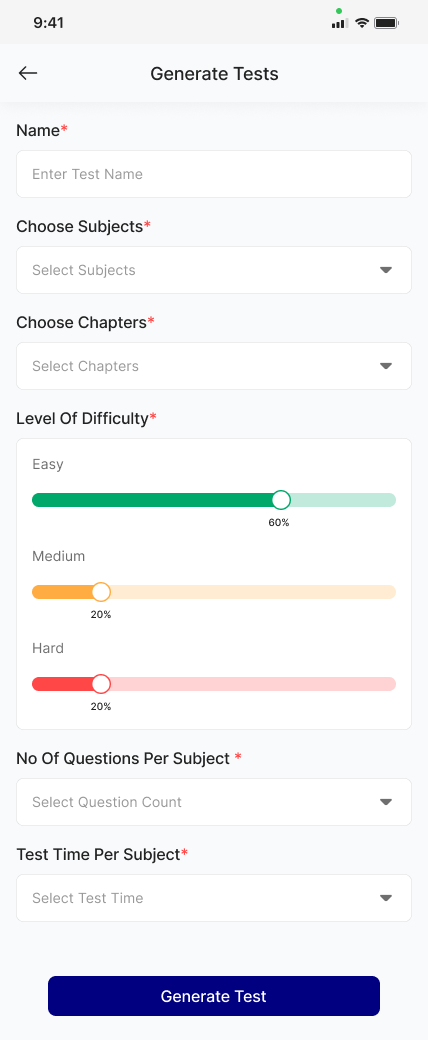428x1040 pixels.
Task: Click the Select Subjects dropdown arrow
Action: pos(386,270)
